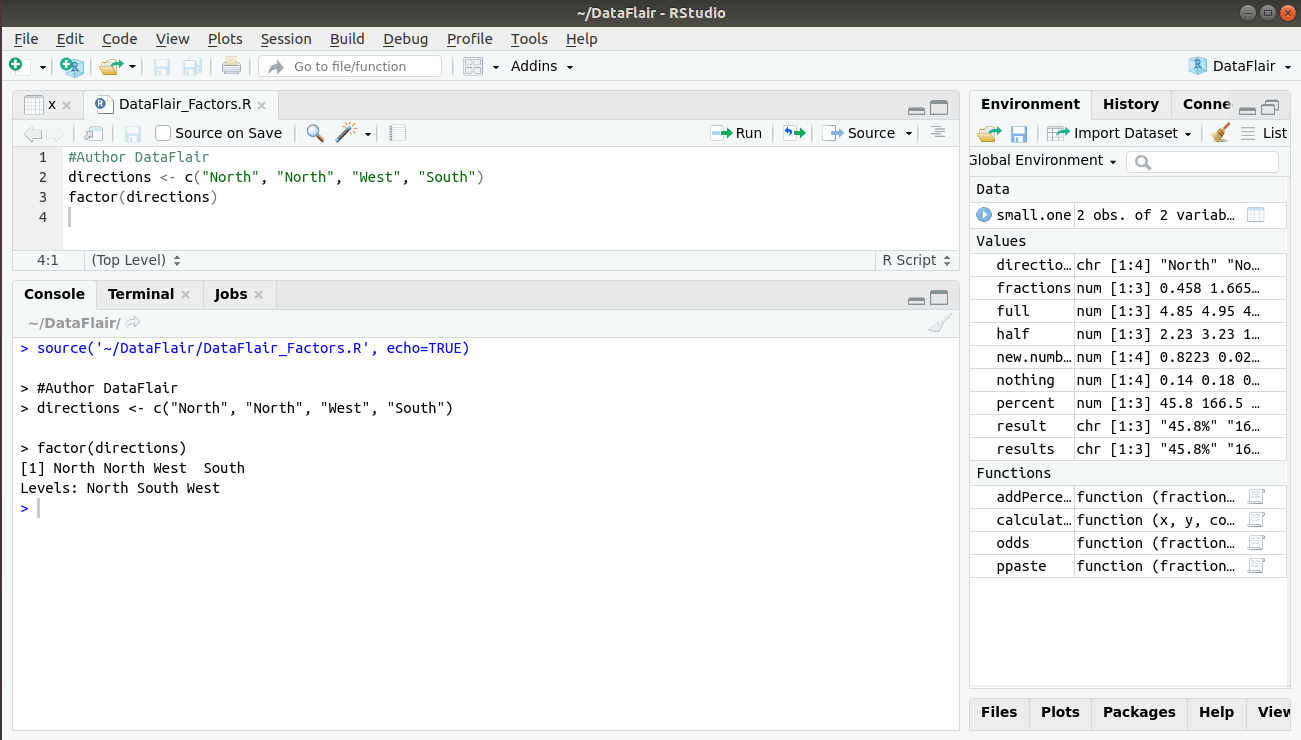Open a new file with the green plus icon
The image size is (1301, 740).
pos(16,66)
